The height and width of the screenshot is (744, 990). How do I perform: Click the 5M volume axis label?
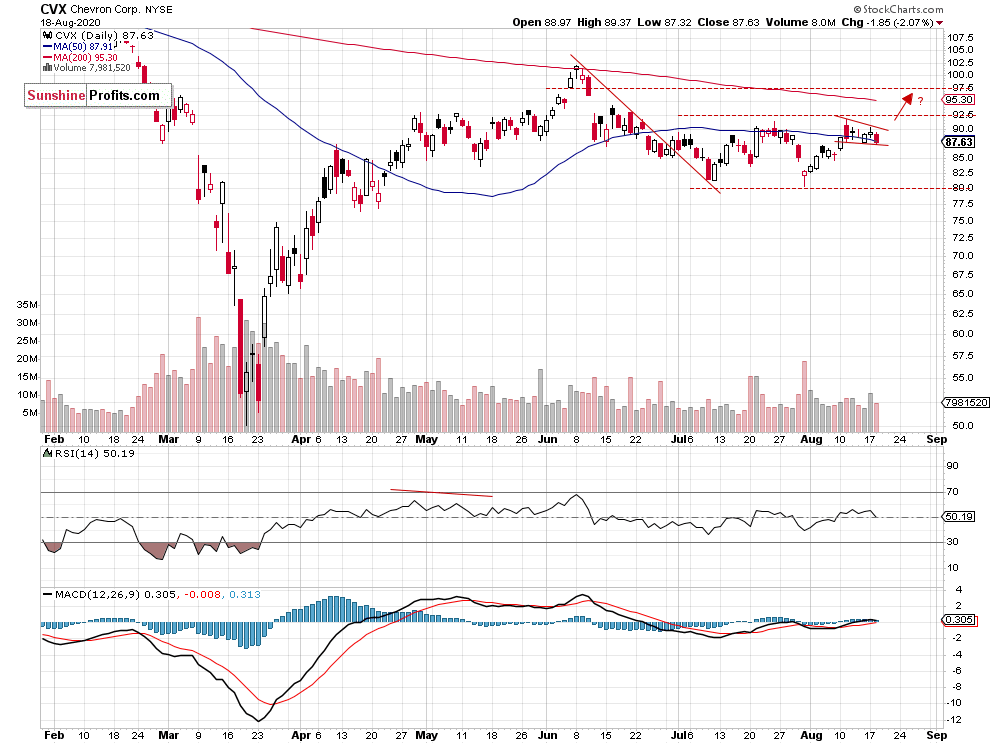coord(30,413)
